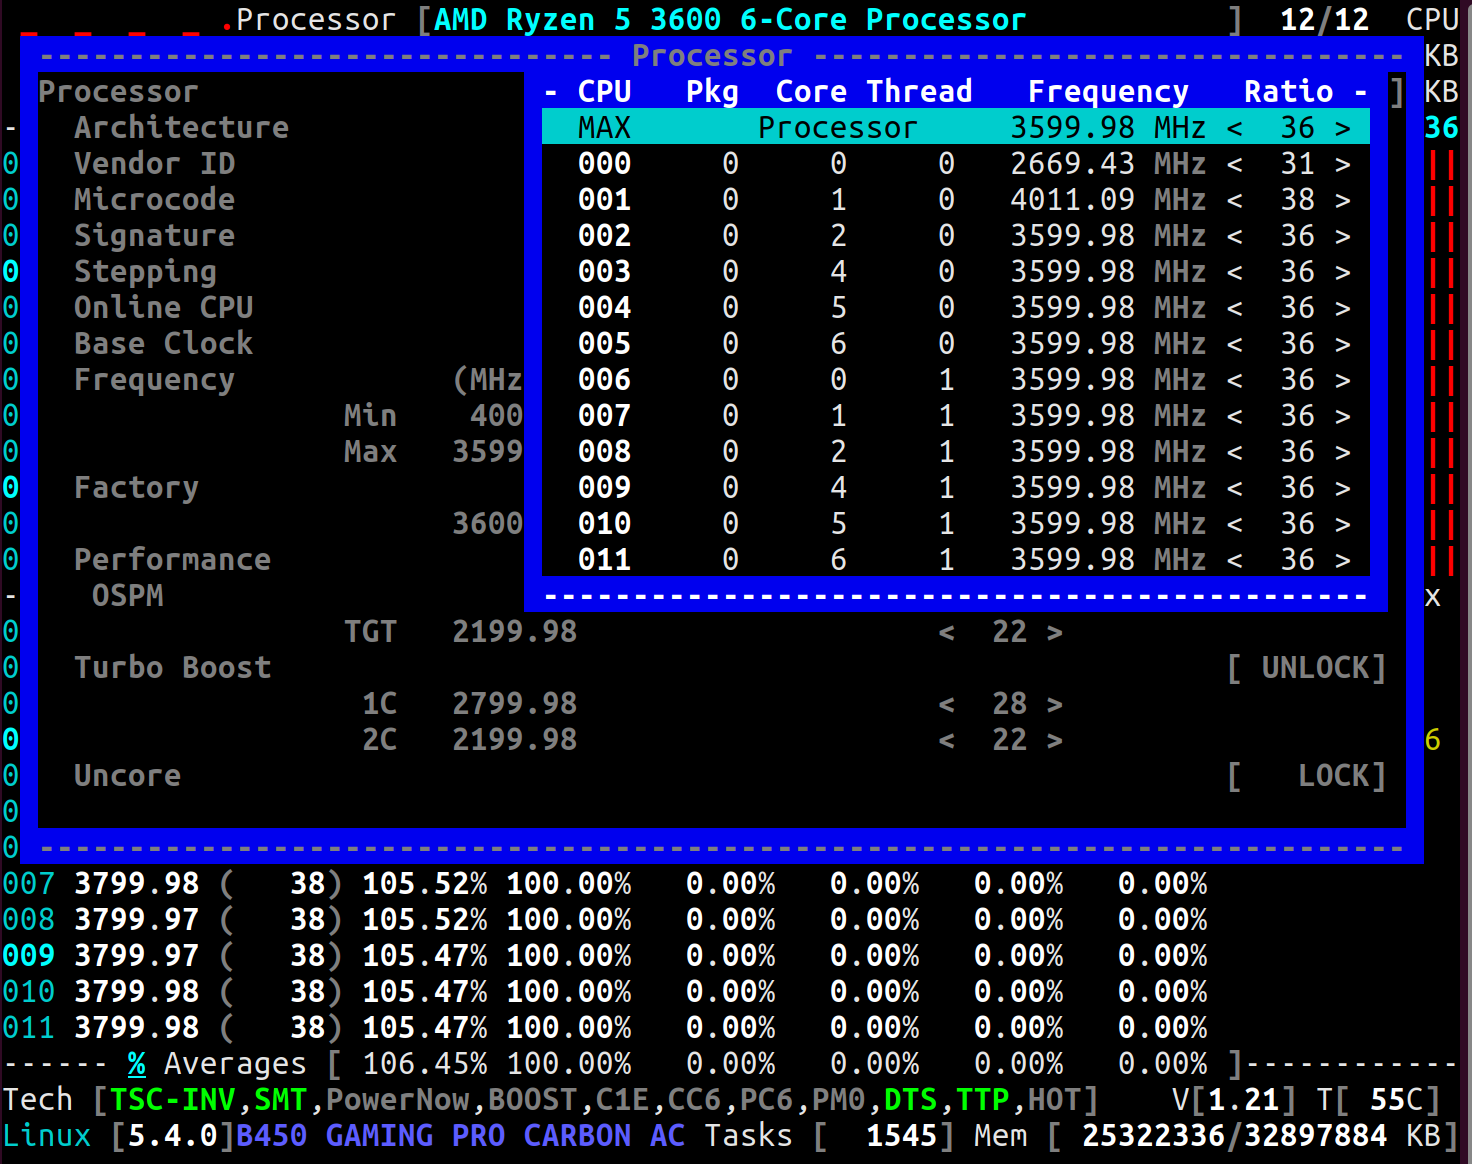This screenshot has height=1164, width=1472.
Task: Click TSC-INV tech flag in footer
Action: coord(172,1100)
